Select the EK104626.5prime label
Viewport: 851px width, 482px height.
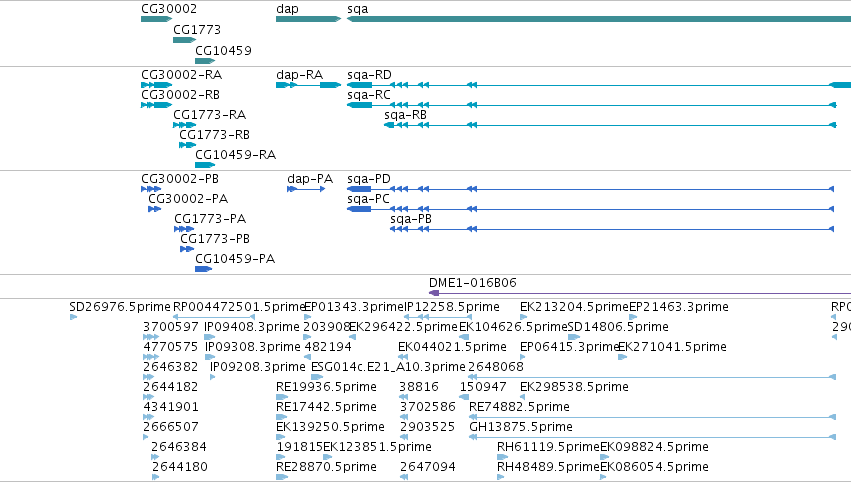tap(513, 327)
